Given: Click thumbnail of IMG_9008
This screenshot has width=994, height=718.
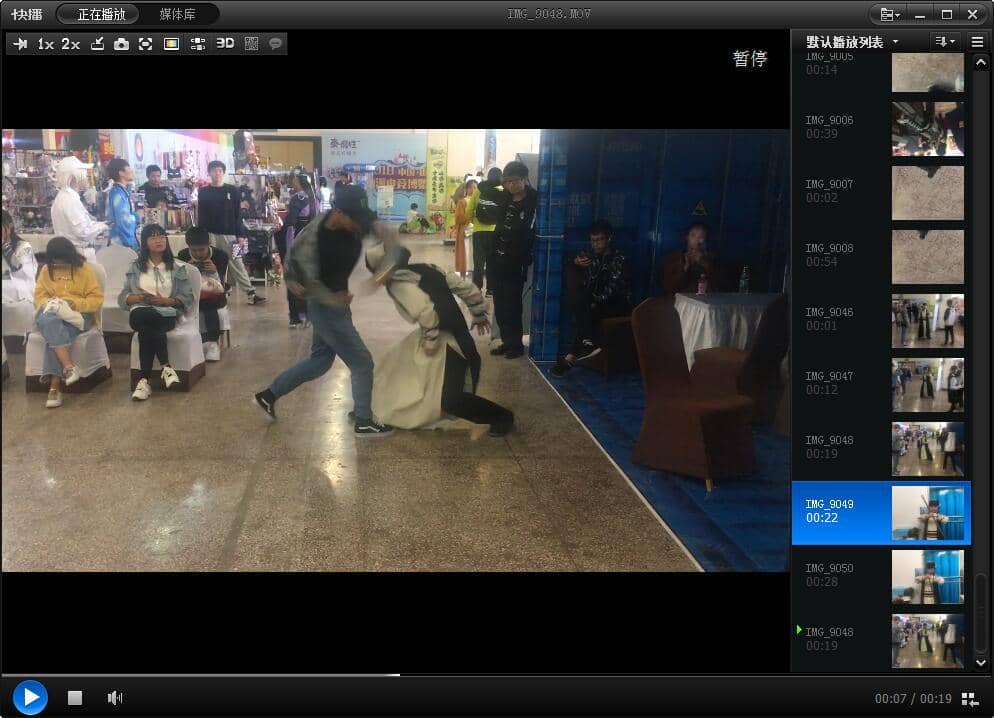Looking at the screenshot, I should point(927,257).
